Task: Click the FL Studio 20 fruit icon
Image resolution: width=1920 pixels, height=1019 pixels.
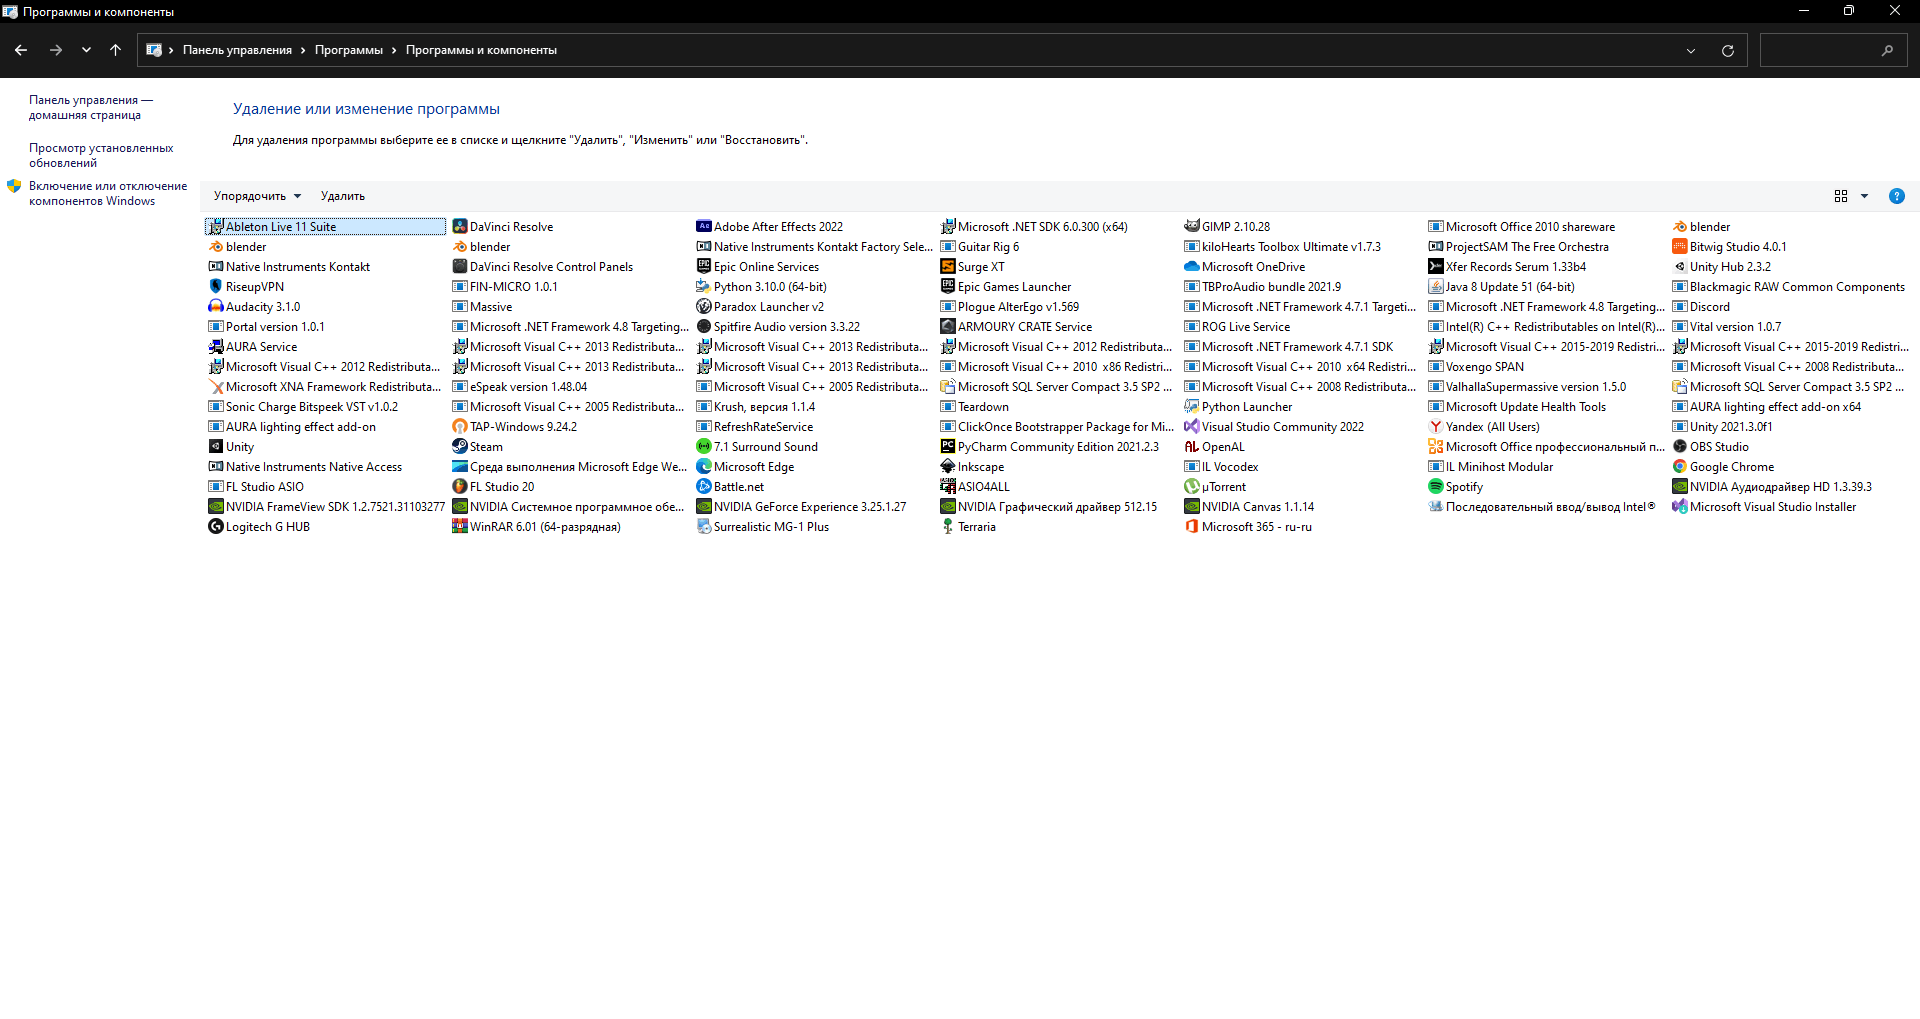Action: point(460,487)
